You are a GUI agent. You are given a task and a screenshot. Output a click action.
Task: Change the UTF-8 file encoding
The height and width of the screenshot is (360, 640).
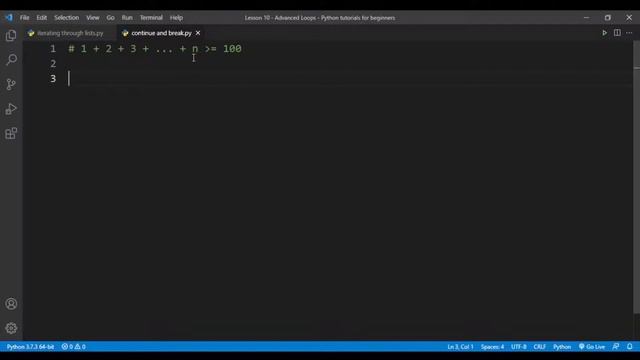tap(519, 347)
